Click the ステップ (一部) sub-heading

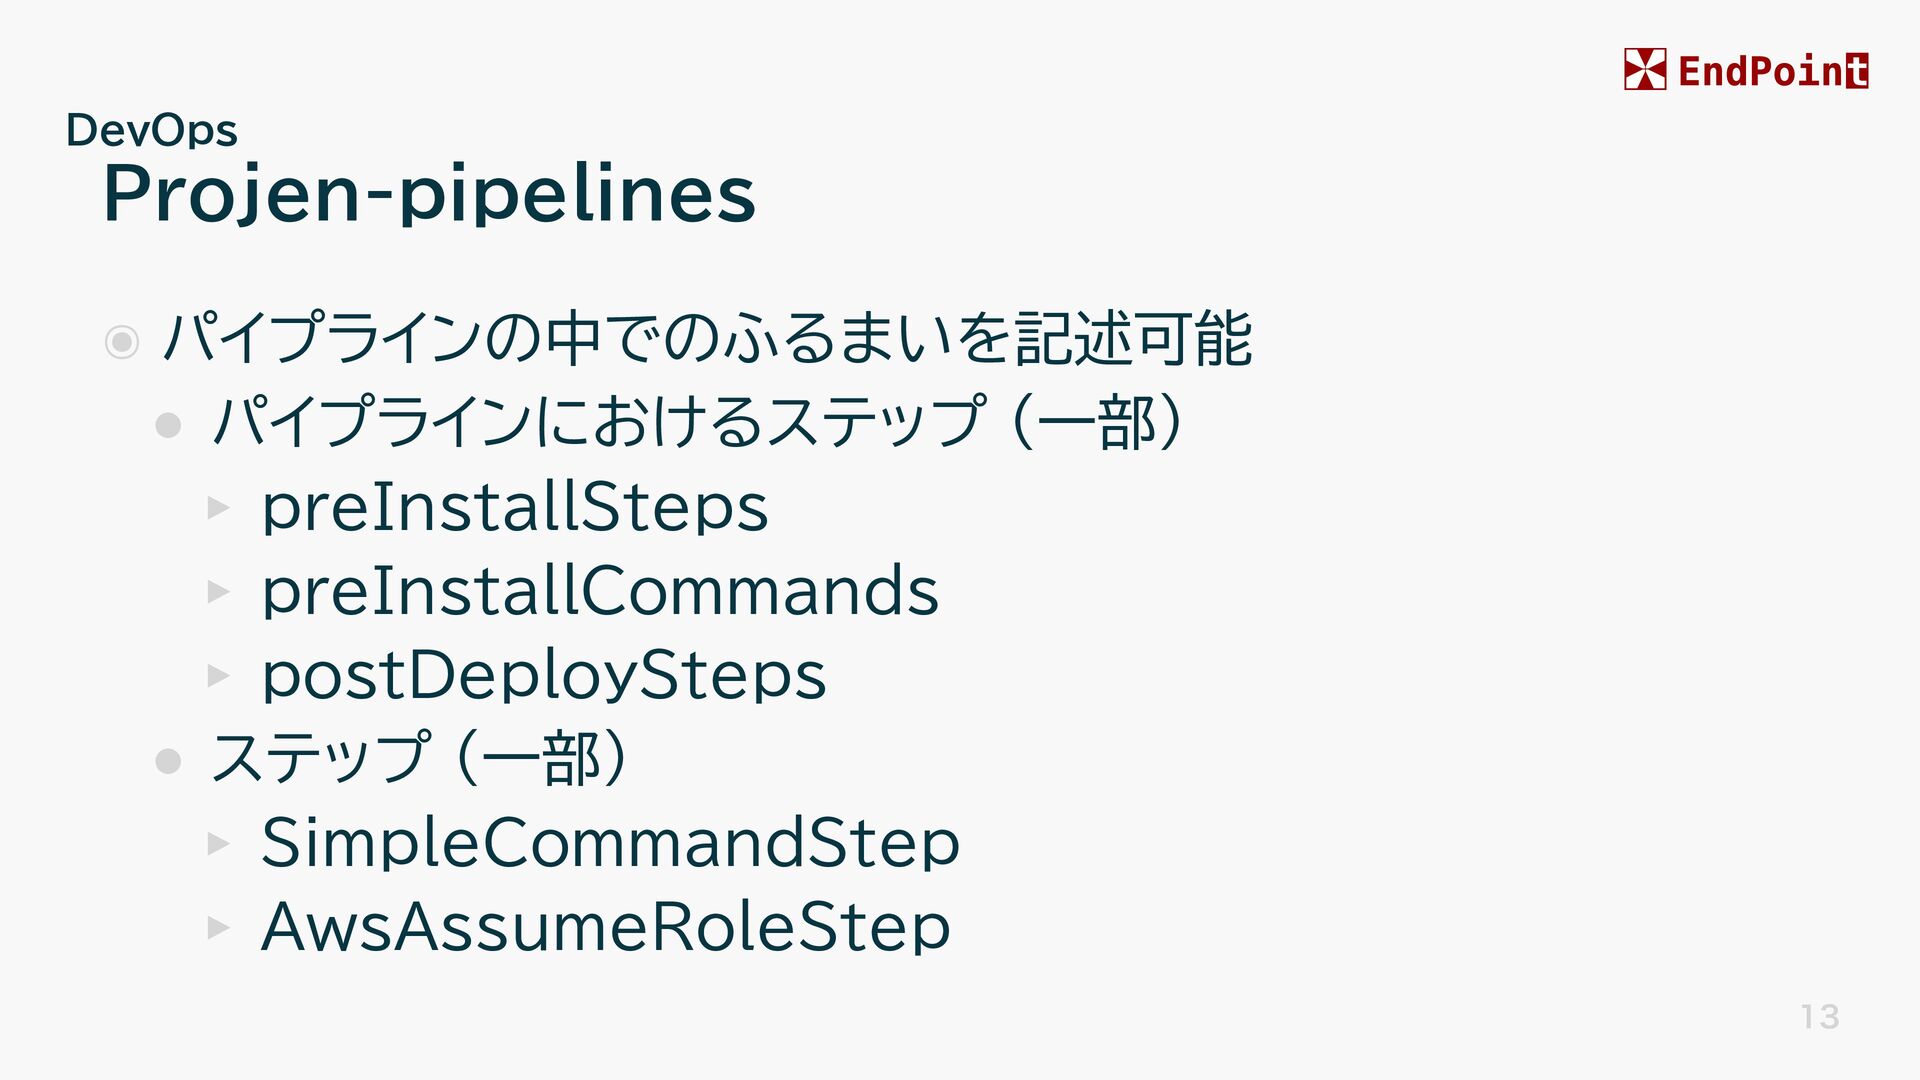click(420, 758)
